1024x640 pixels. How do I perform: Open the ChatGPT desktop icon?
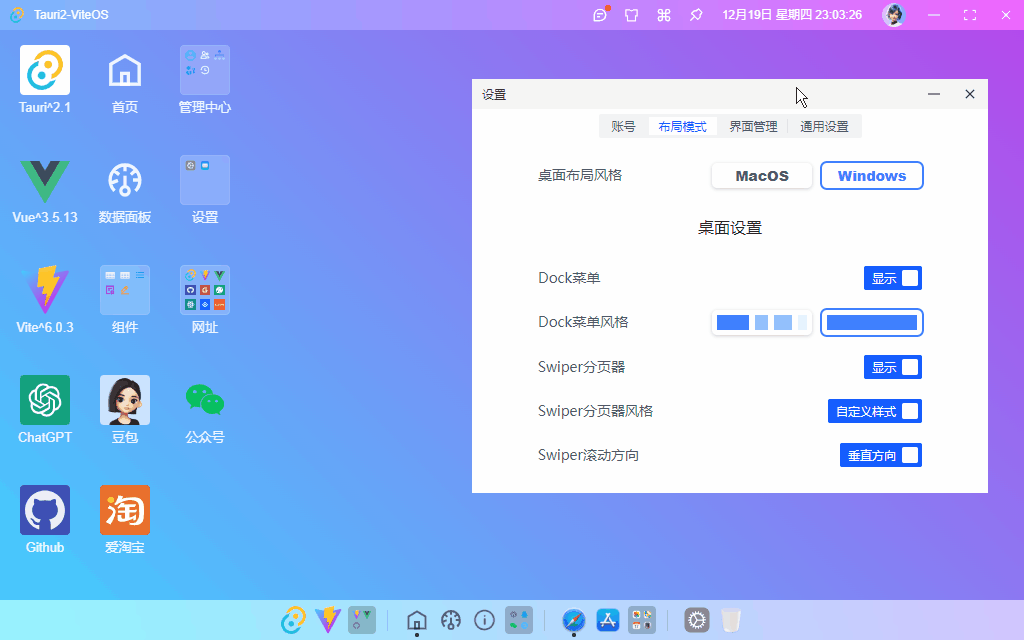45,400
